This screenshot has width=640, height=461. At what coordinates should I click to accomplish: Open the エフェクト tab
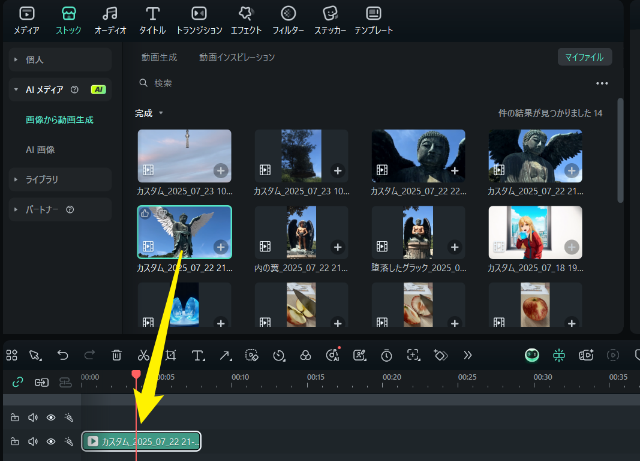(246, 20)
